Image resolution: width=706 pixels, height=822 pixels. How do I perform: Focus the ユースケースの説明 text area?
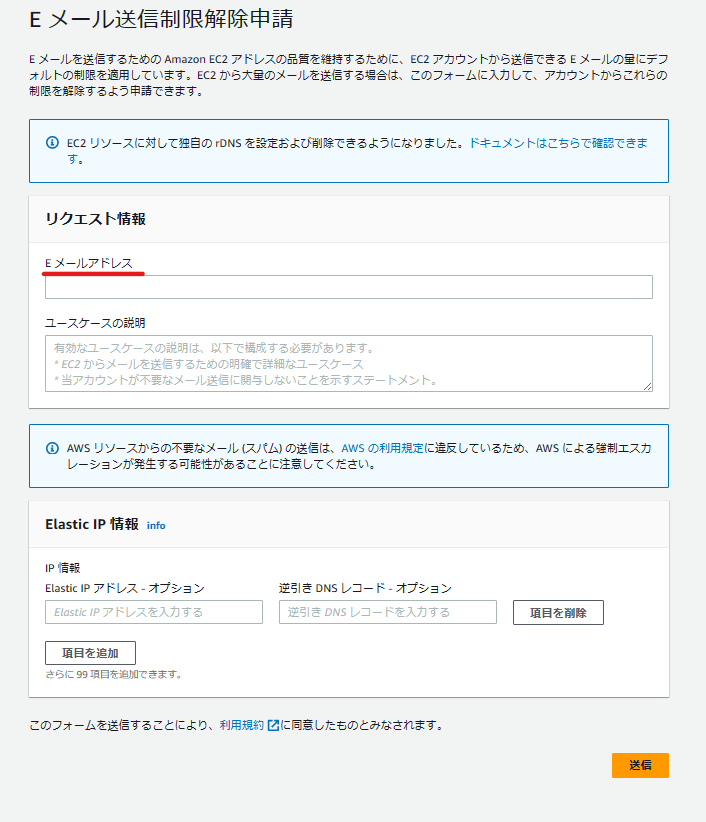(x=349, y=363)
